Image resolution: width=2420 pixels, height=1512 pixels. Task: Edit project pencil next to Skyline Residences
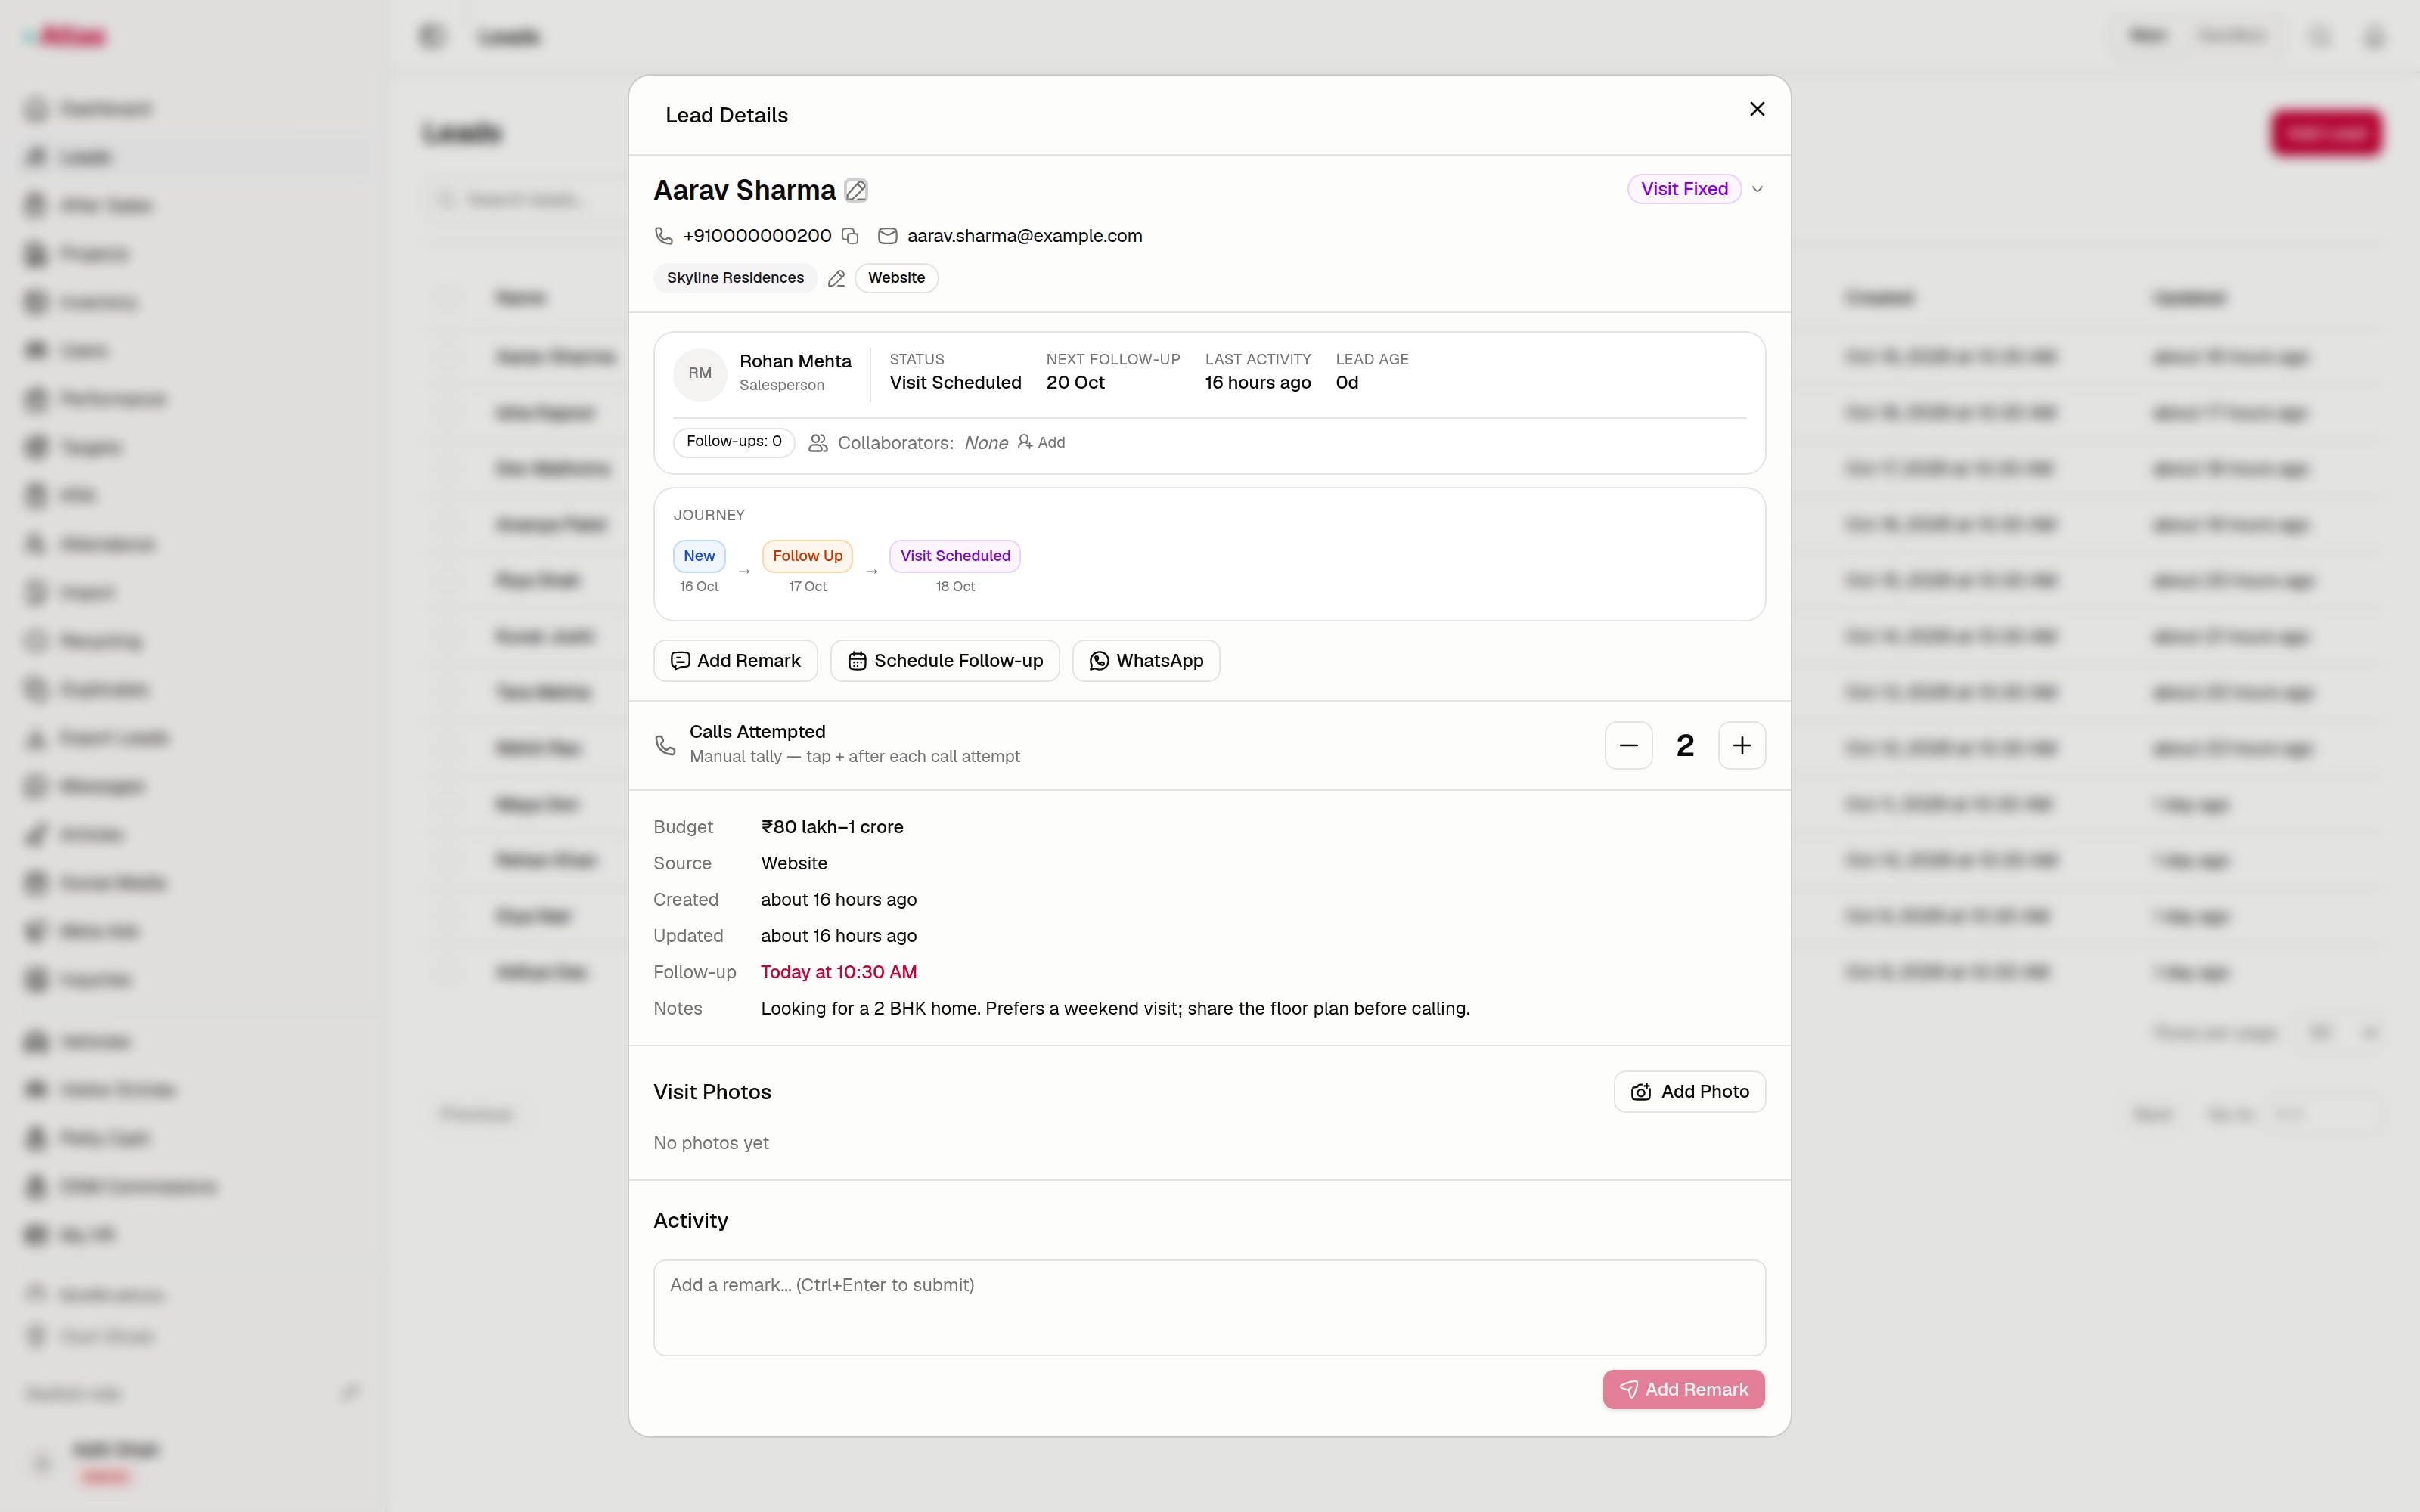coord(836,279)
